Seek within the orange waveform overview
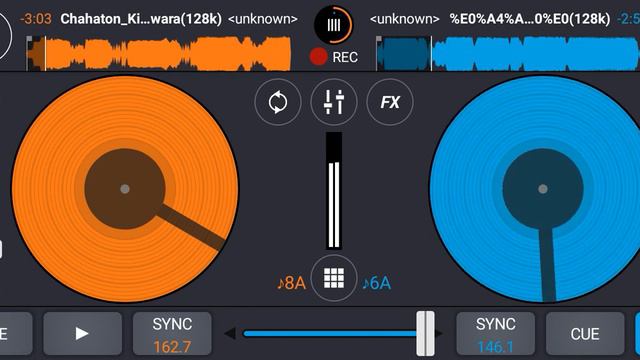 pyautogui.click(x=158, y=53)
